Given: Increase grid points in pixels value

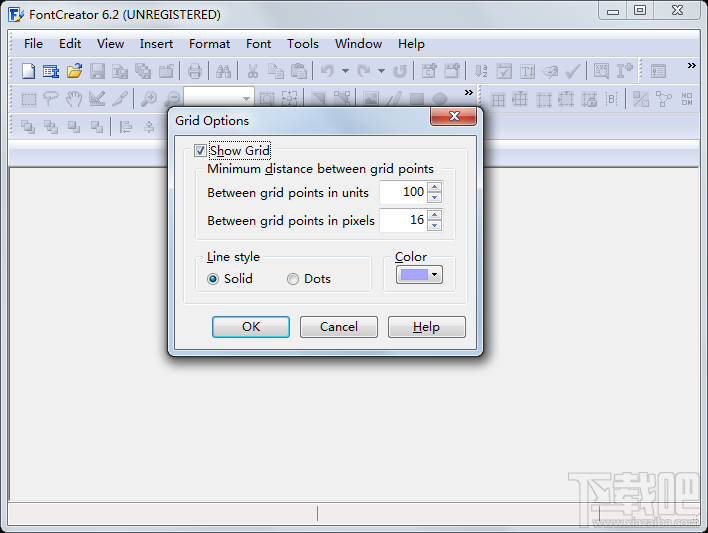Looking at the screenshot, I should tap(434, 215).
